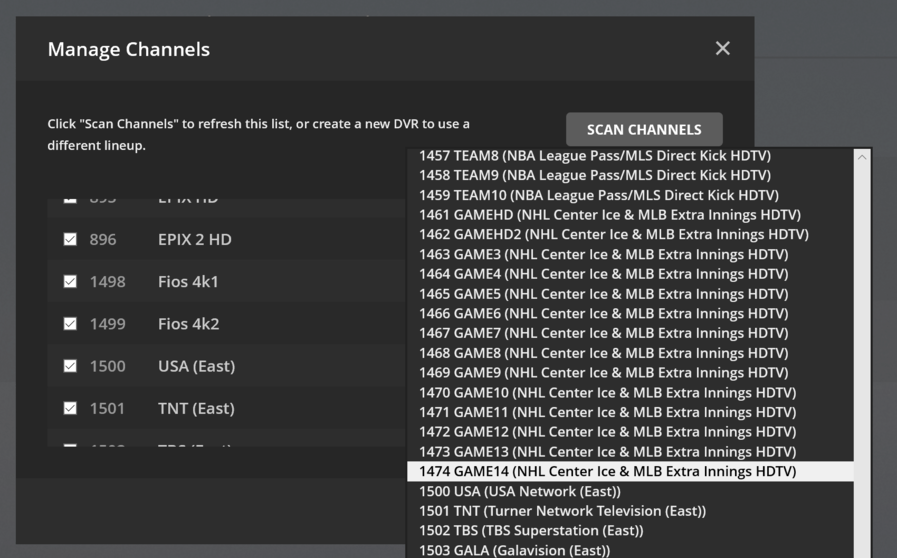The width and height of the screenshot is (897, 558).
Task: Pick 1467 GAME7 from the list
Action: point(630,333)
